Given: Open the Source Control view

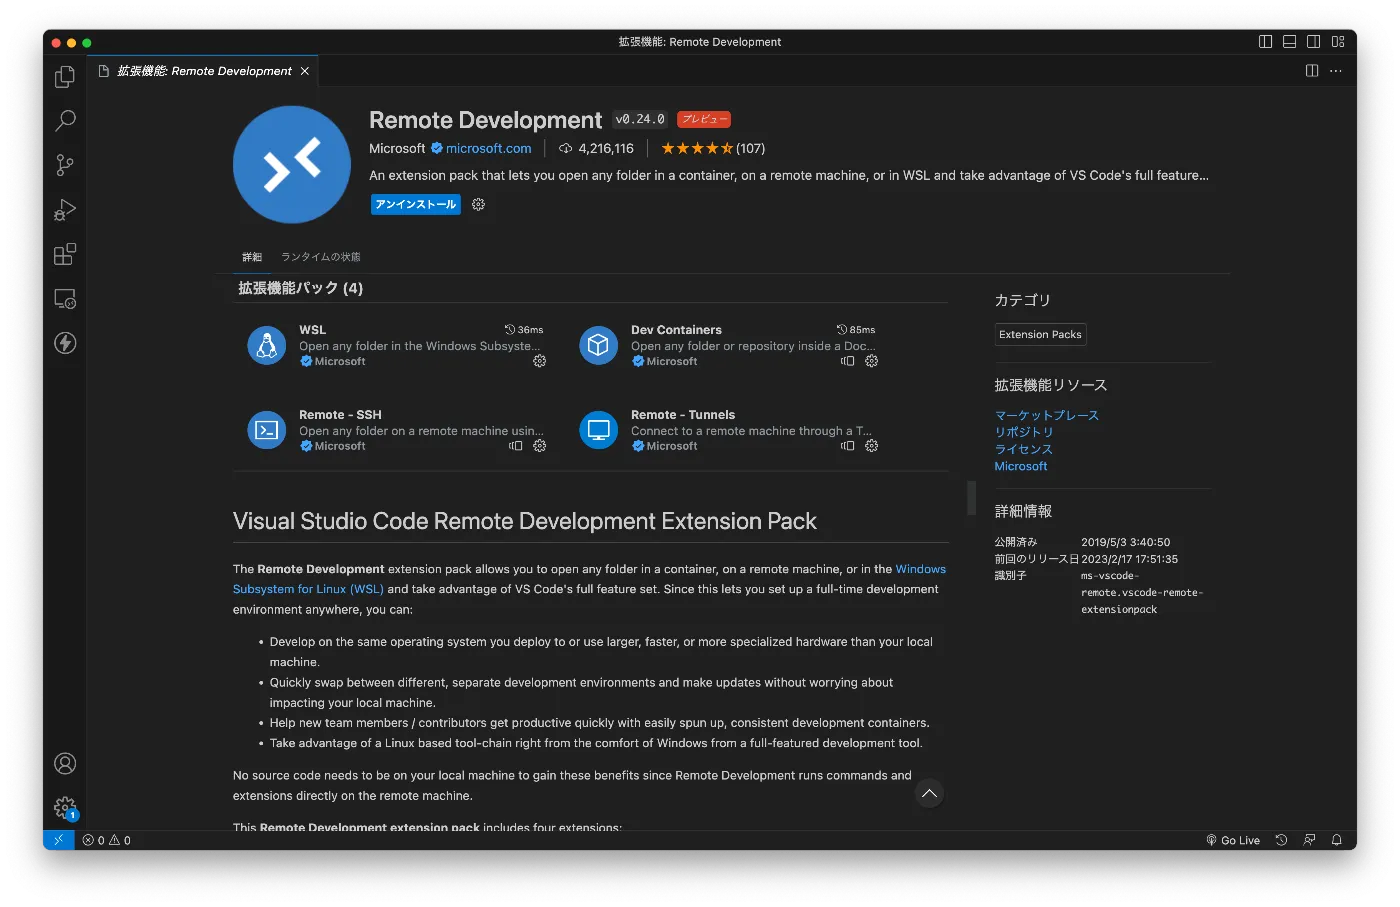Looking at the screenshot, I should coord(65,165).
